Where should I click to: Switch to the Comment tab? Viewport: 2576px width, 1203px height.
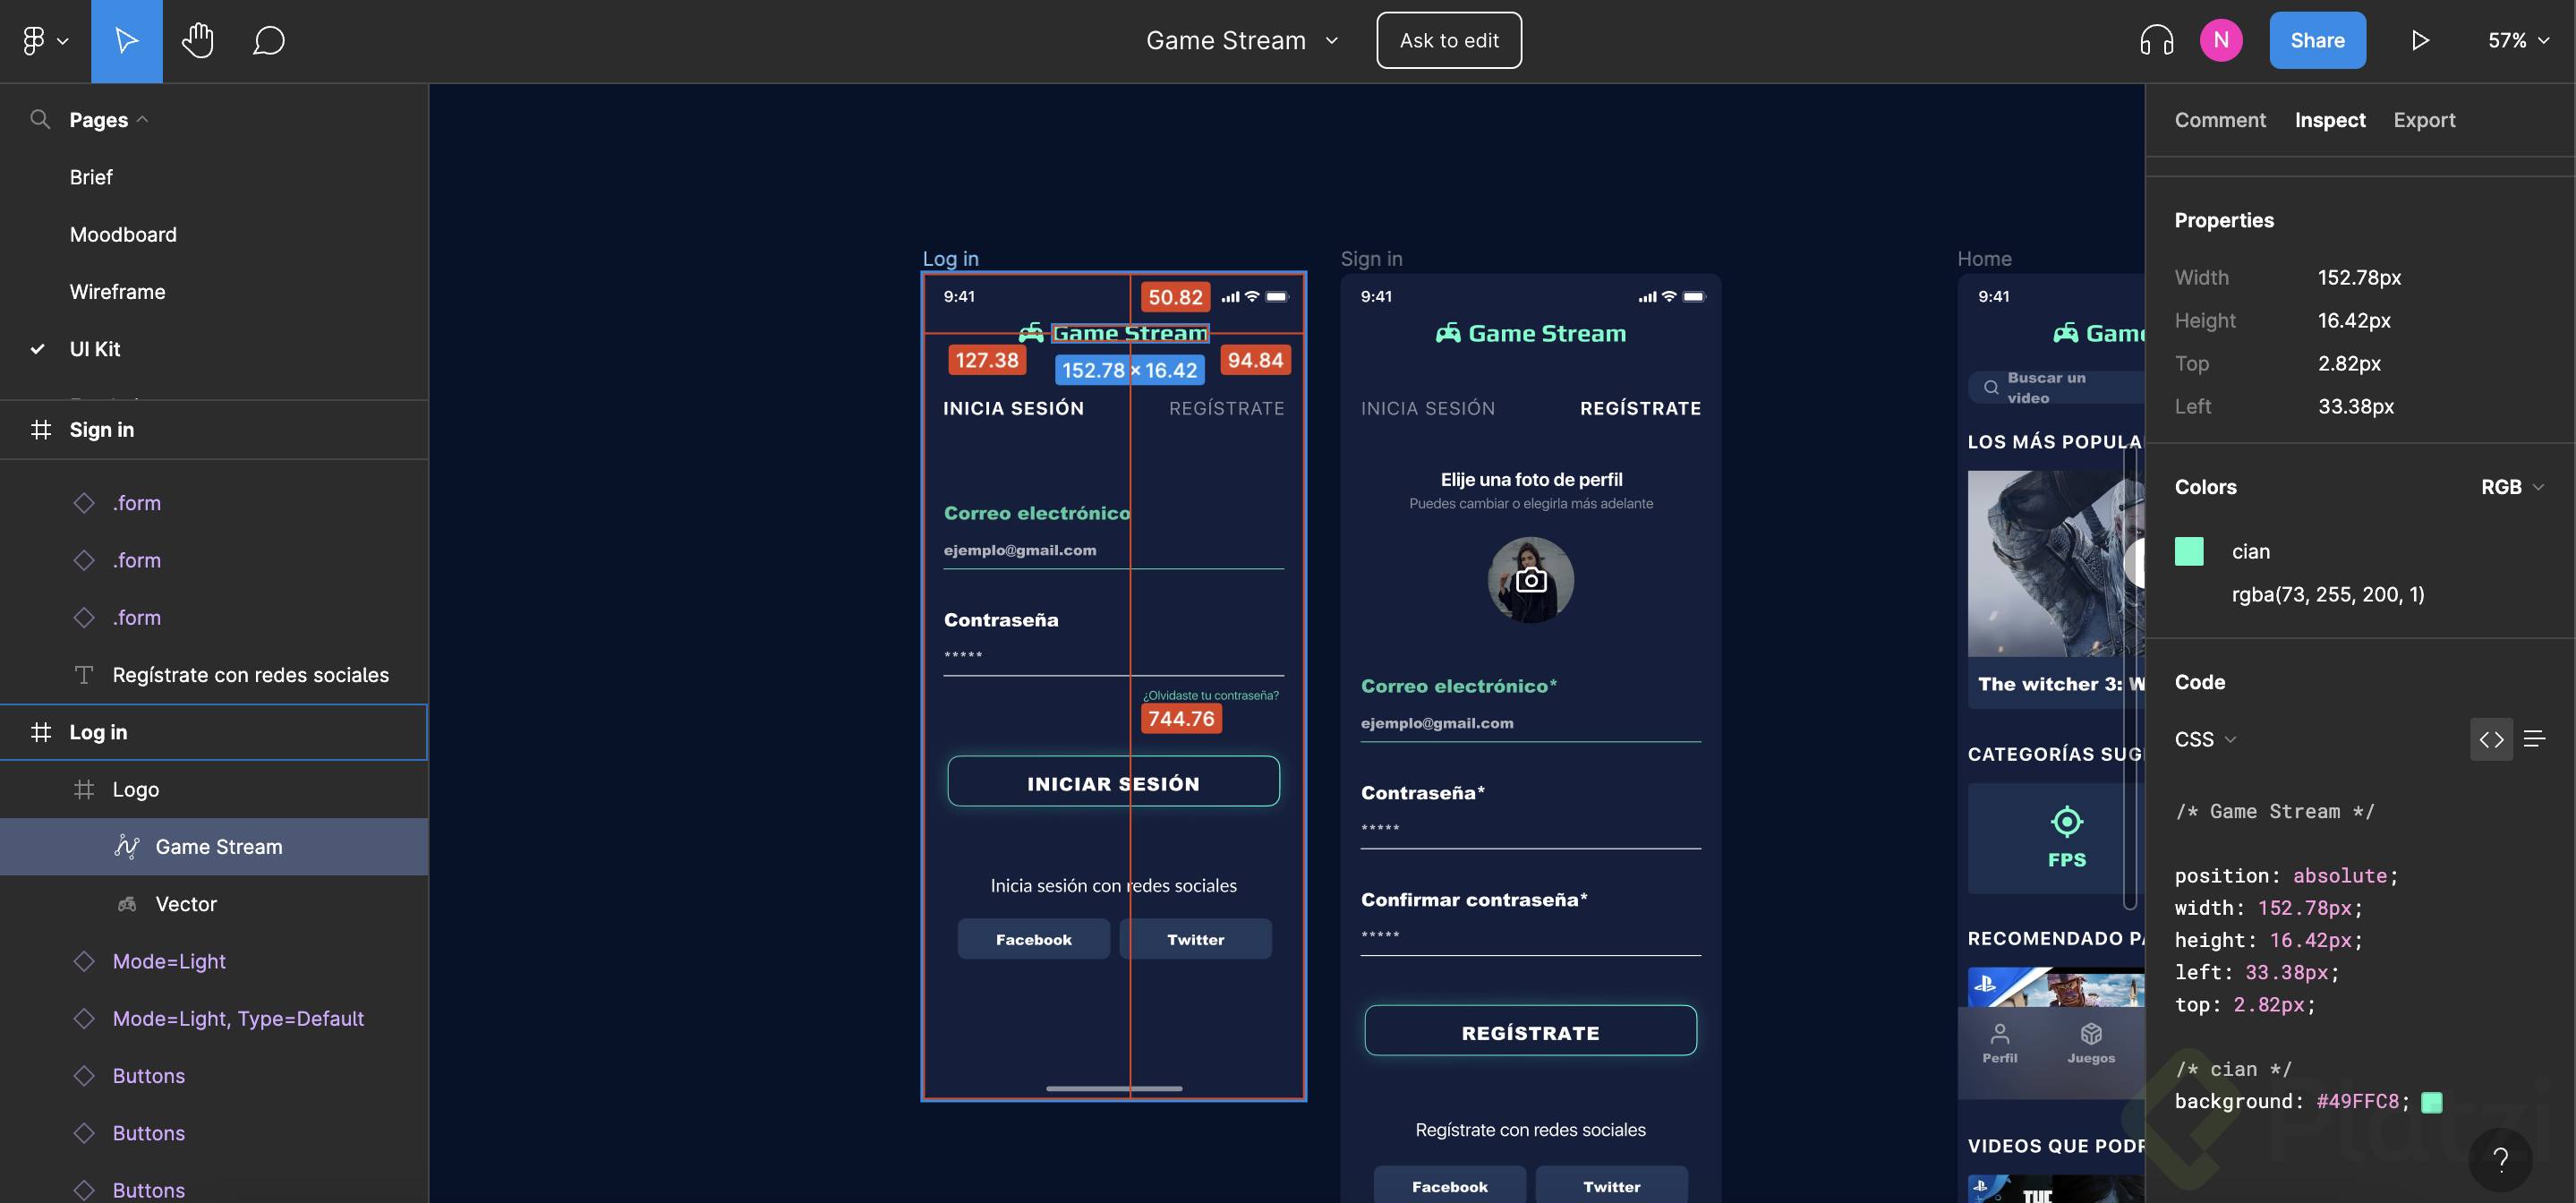point(2220,120)
